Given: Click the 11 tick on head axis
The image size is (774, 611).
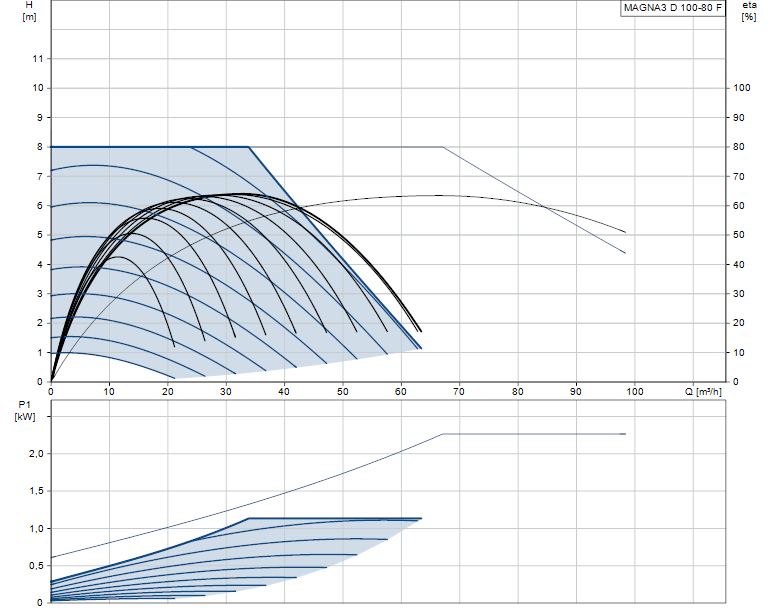Looking at the screenshot, I should pos(38,59).
